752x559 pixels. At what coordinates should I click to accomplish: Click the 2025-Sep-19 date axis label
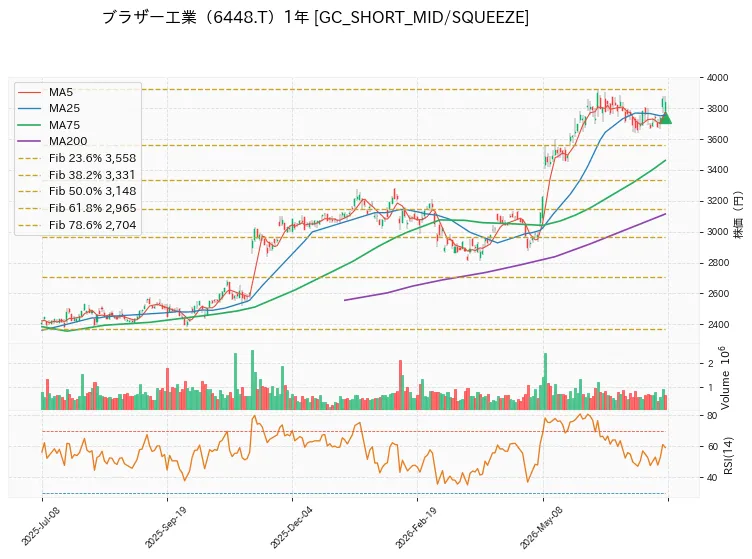coord(165,527)
